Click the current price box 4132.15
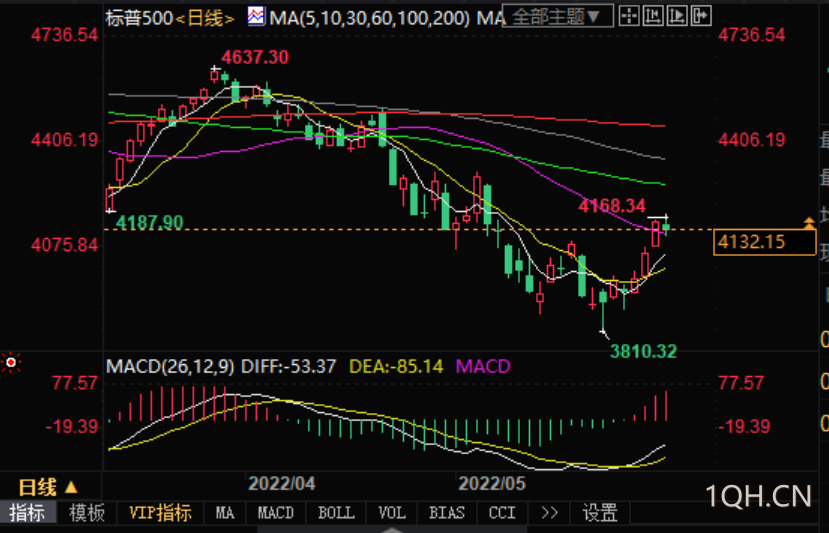 click(x=764, y=242)
